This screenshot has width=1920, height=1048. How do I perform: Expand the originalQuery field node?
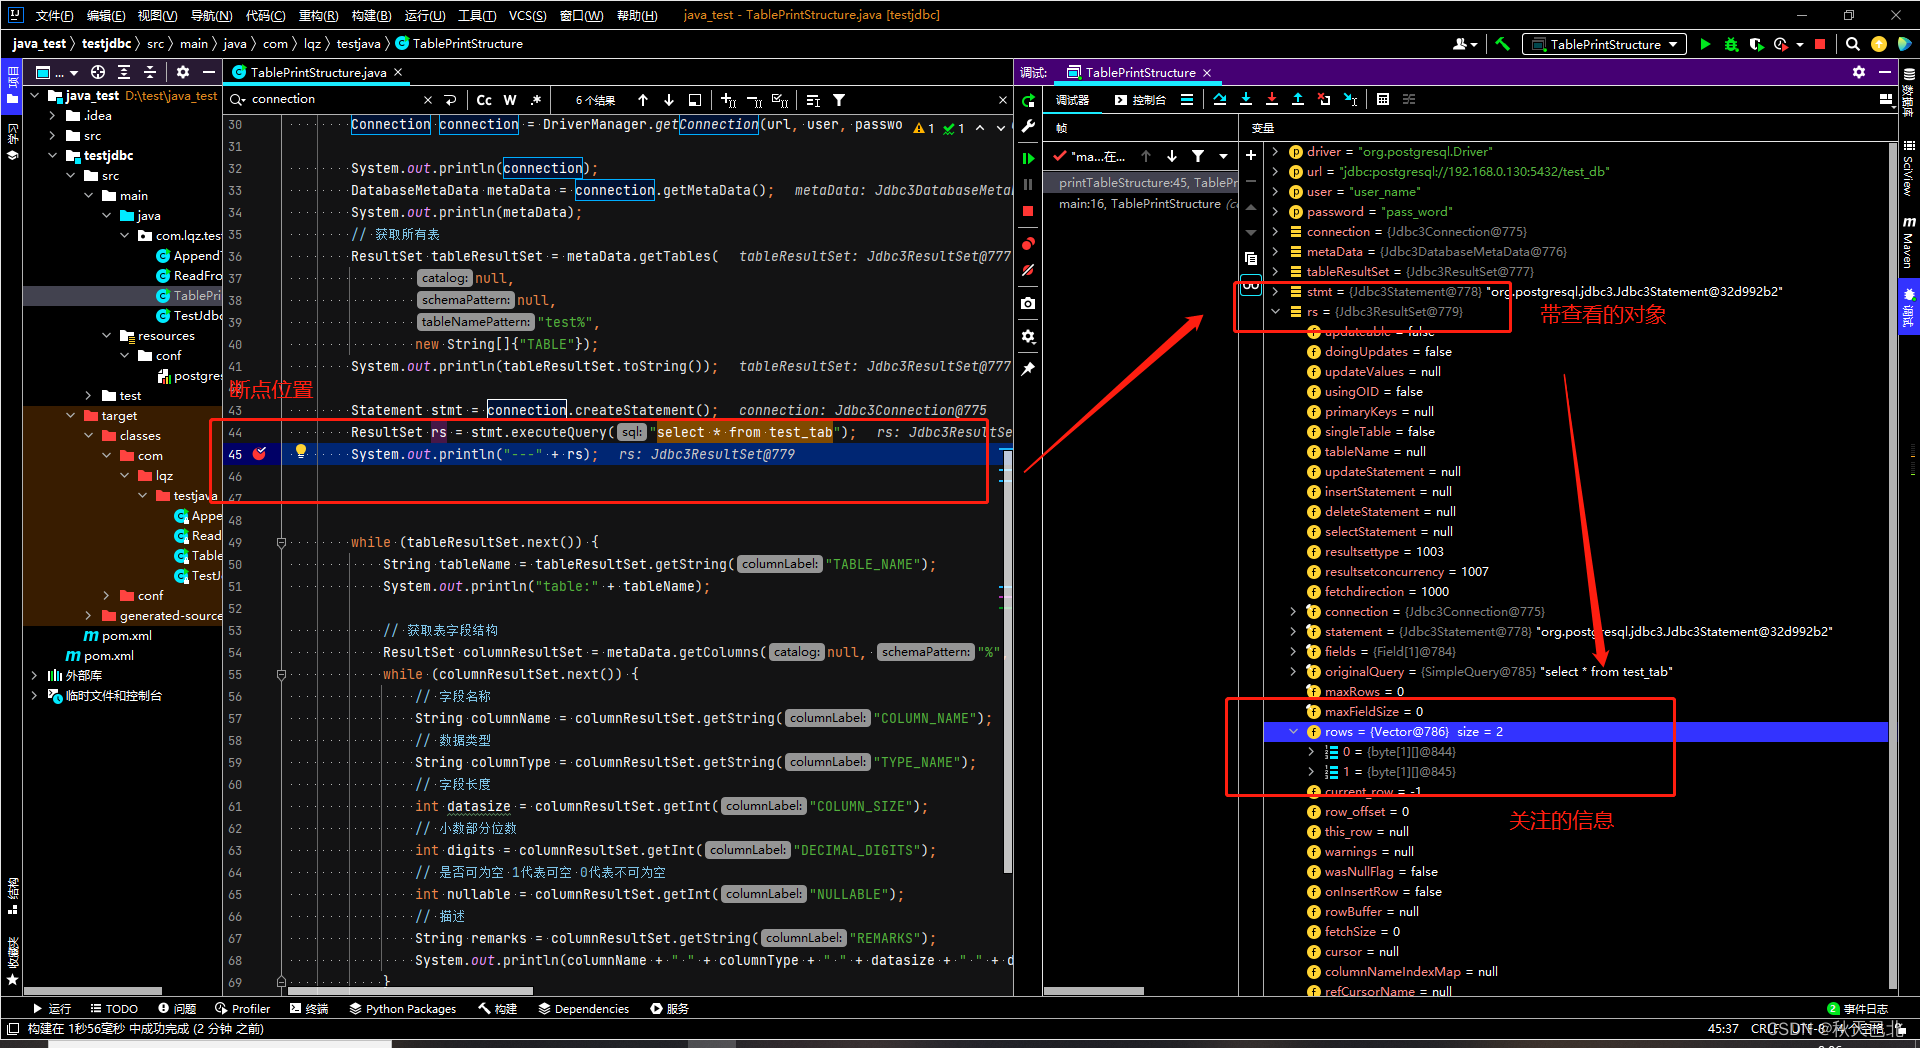[x=1293, y=672]
